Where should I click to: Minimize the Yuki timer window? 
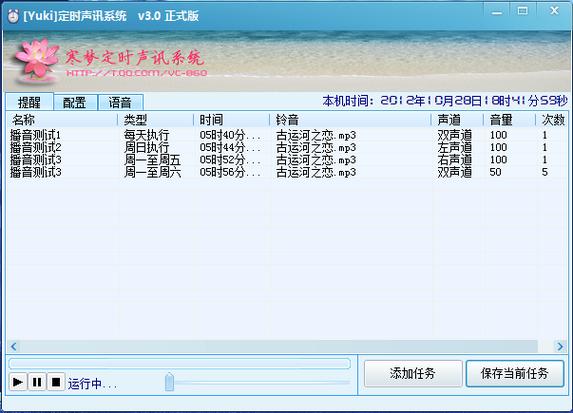tap(496, 12)
